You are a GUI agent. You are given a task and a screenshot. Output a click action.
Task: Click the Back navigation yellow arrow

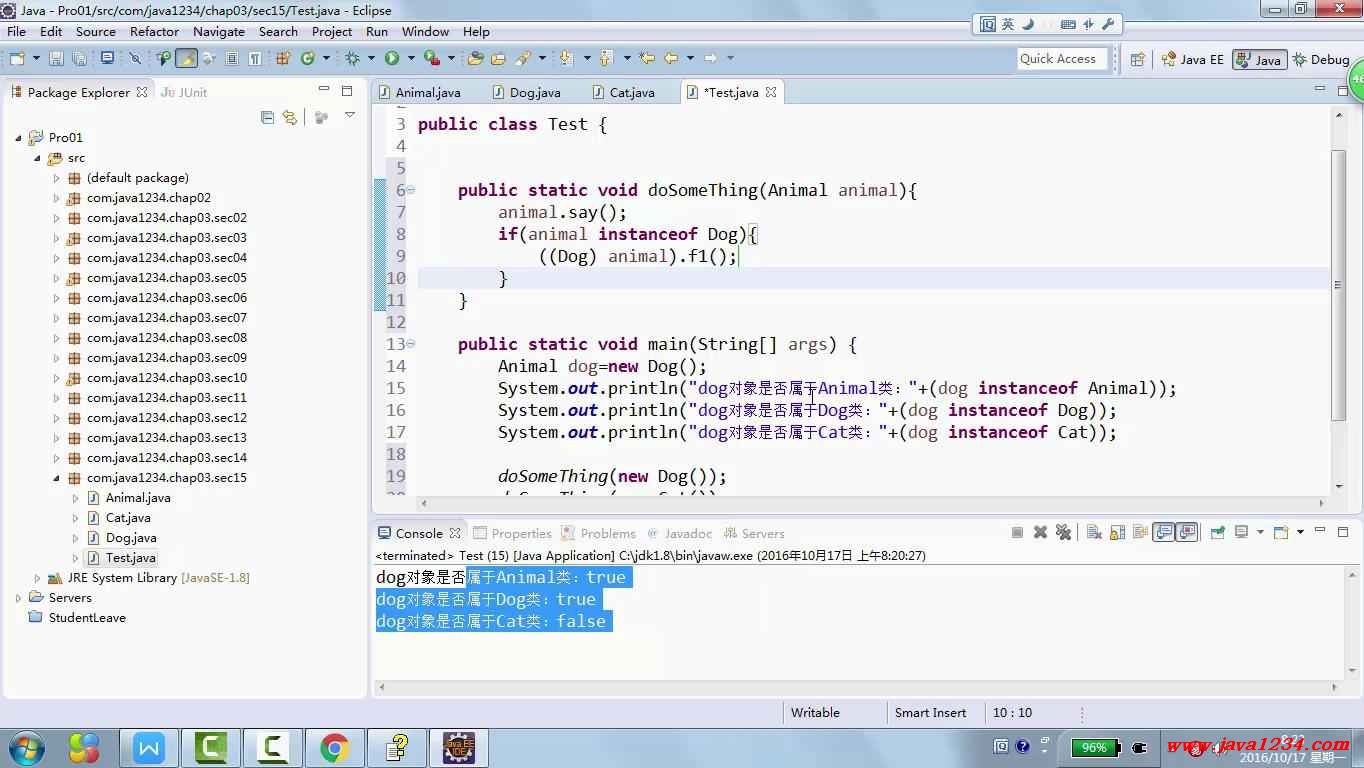[671, 58]
